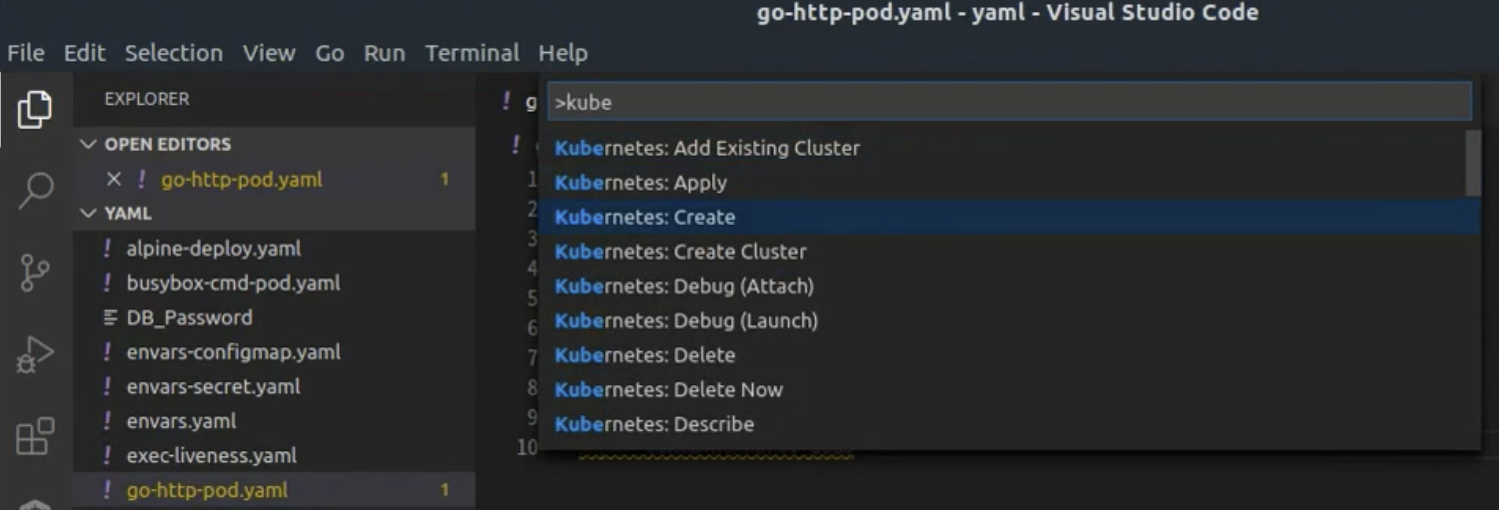Image resolution: width=1499 pixels, height=510 pixels.
Task: Close go-http-pod.yaml in Open Editors
Action: (x=113, y=179)
